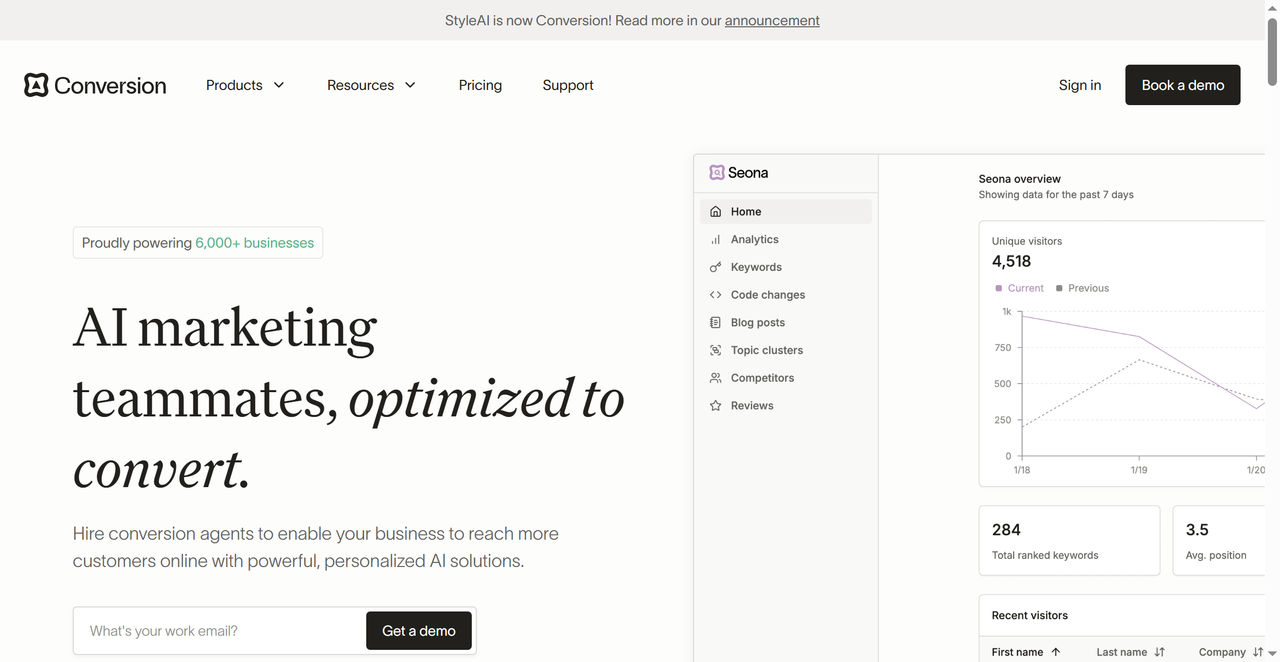Click the Previous legend gray swatch
Screen dimensions: 1280x662
coord(1059,288)
